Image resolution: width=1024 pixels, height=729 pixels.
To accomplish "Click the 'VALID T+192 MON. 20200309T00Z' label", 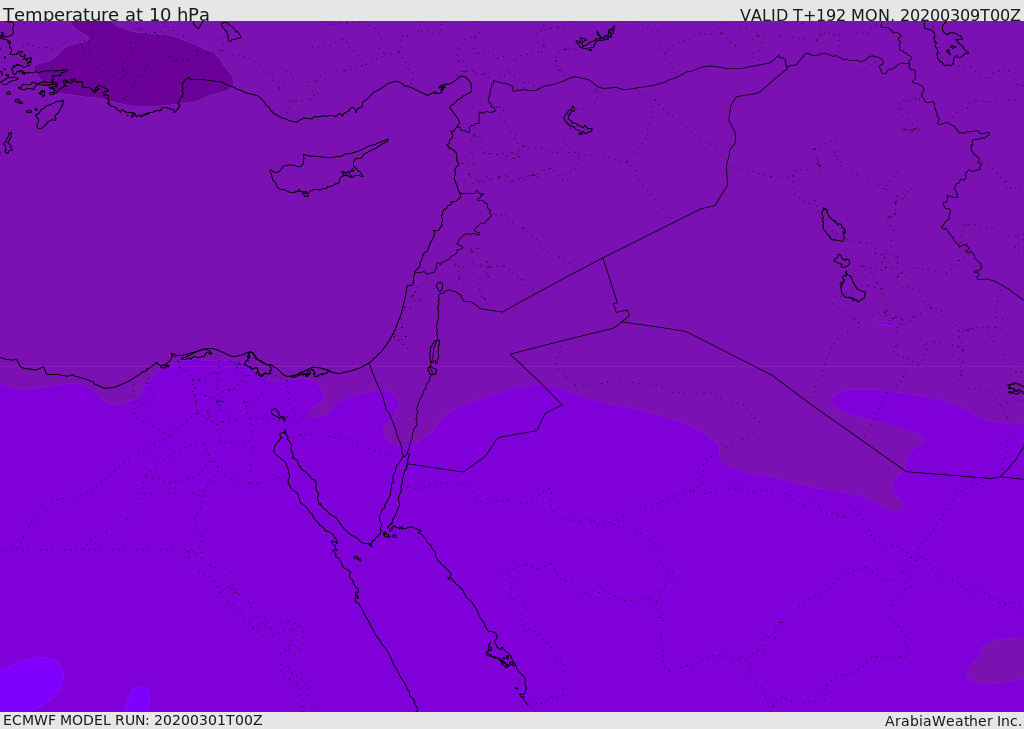I will pyautogui.click(x=880, y=14).
